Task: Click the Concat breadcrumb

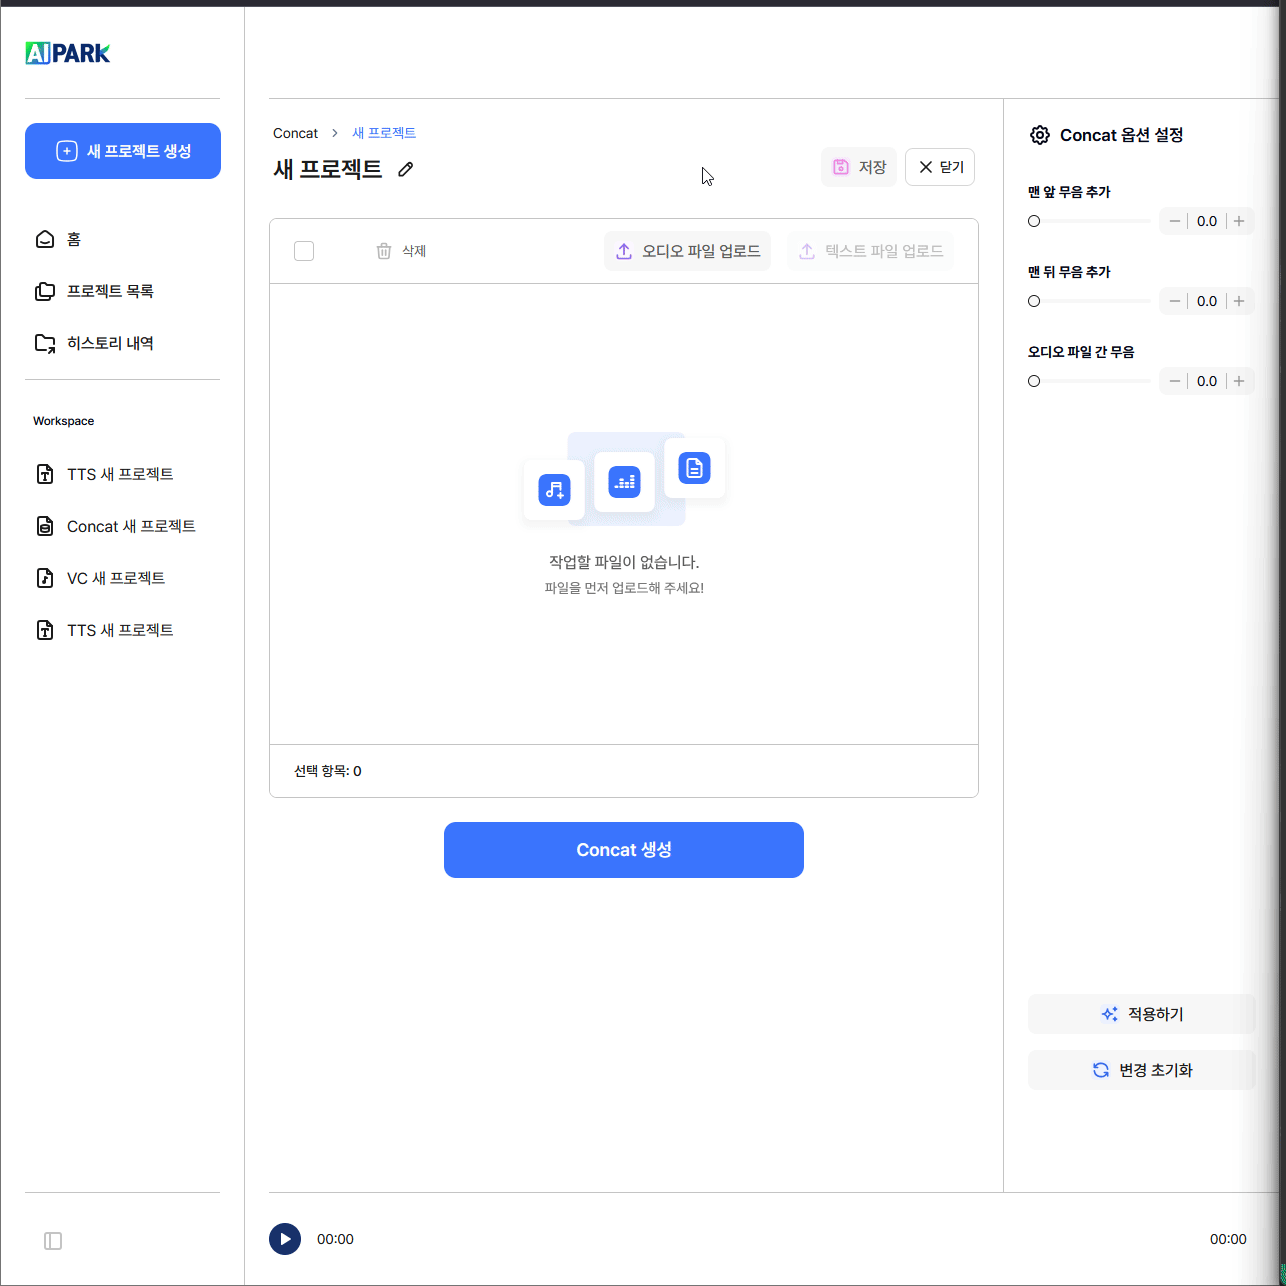Action: point(295,133)
